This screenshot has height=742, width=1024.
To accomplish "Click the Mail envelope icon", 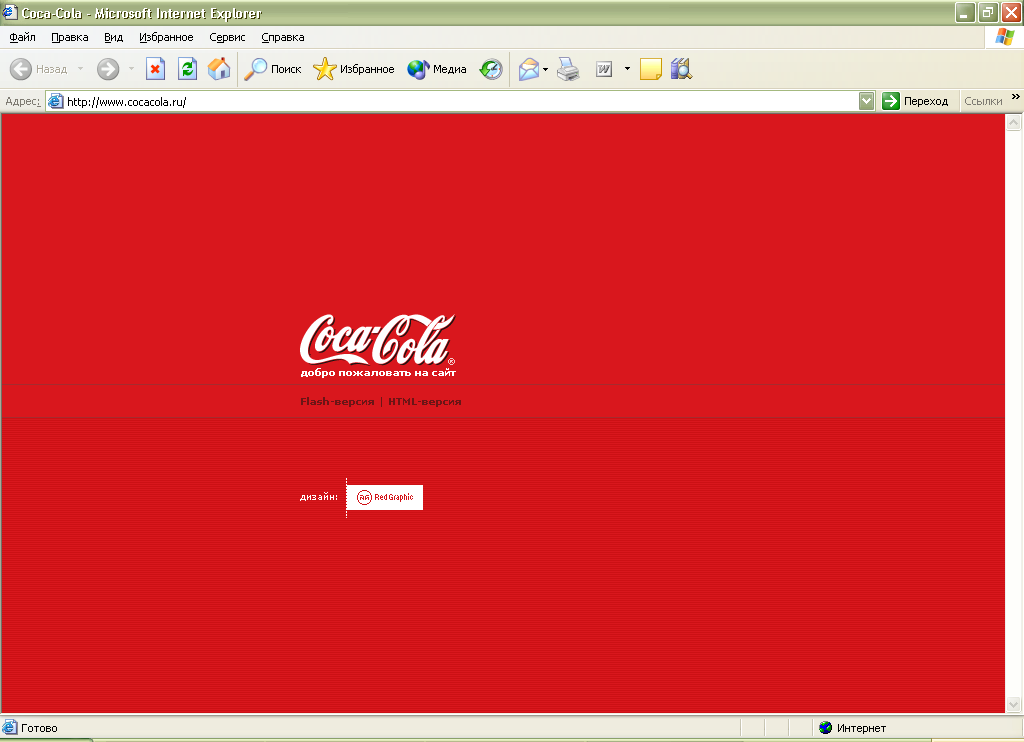I will coord(528,69).
